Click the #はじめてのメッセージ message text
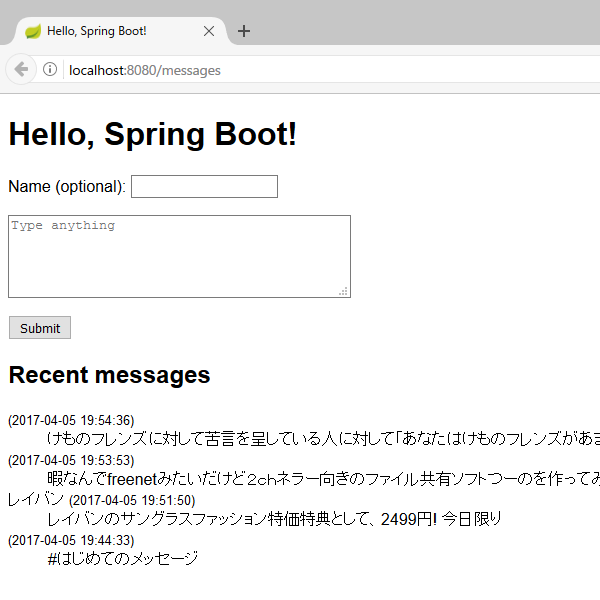The width and height of the screenshot is (600, 600). [x=122, y=558]
